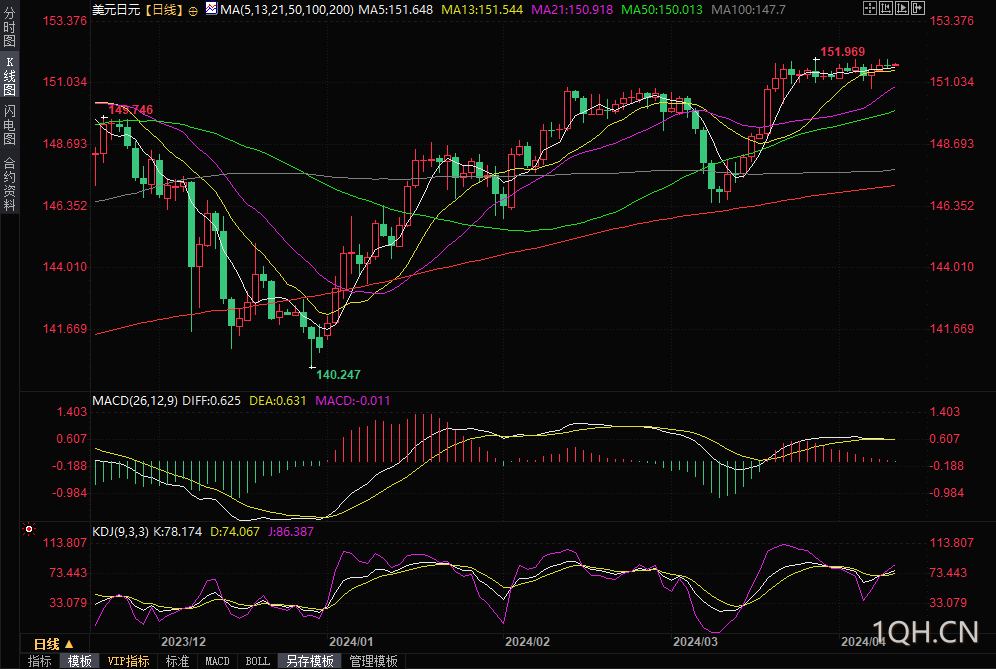Image resolution: width=996 pixels, height=669 pixels.
Task: Open the 分时图 side tab
Action: click(x=9, y=26)
